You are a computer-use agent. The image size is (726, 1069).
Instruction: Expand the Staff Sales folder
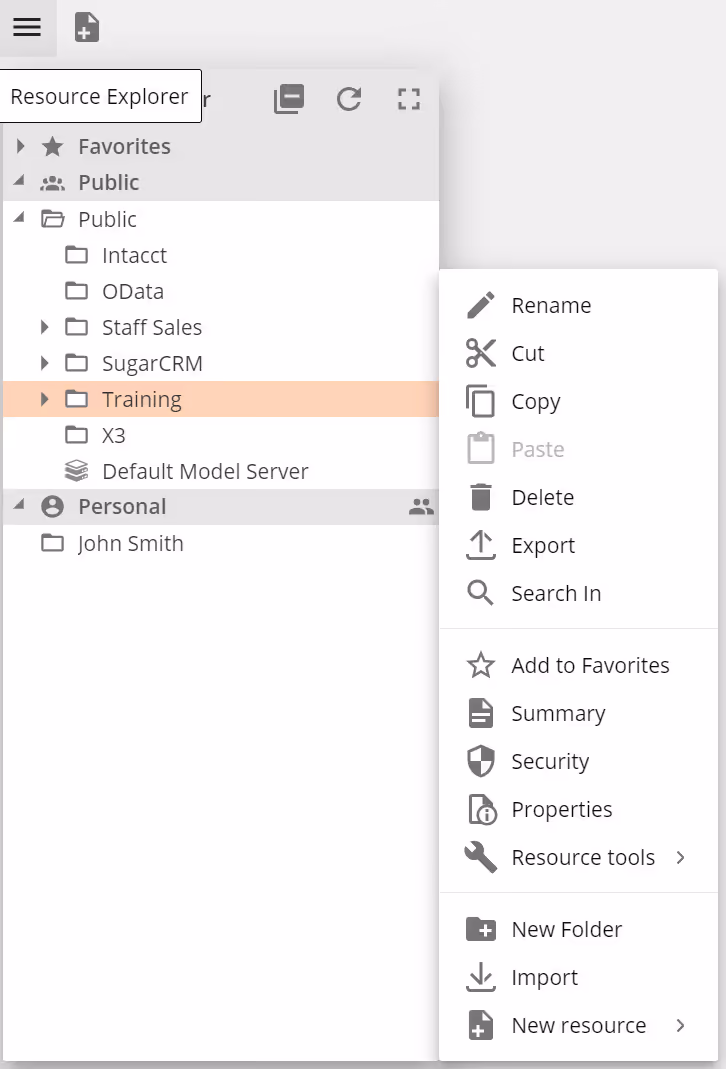pyautogui.click(x=44, y=327)
